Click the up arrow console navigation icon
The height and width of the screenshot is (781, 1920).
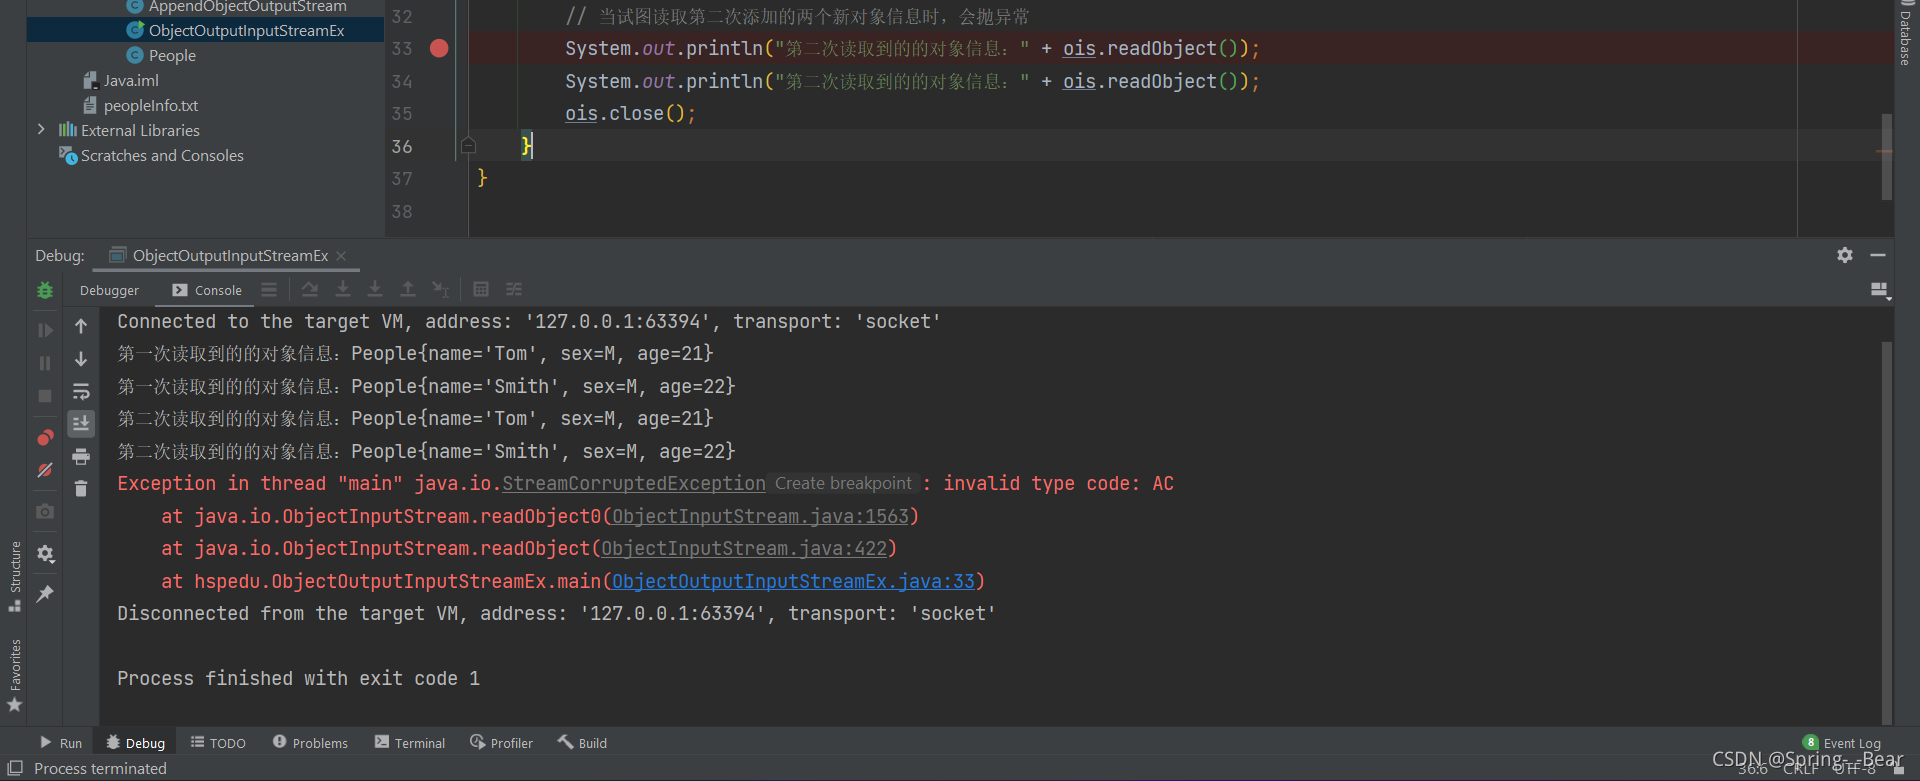[81, 326]
